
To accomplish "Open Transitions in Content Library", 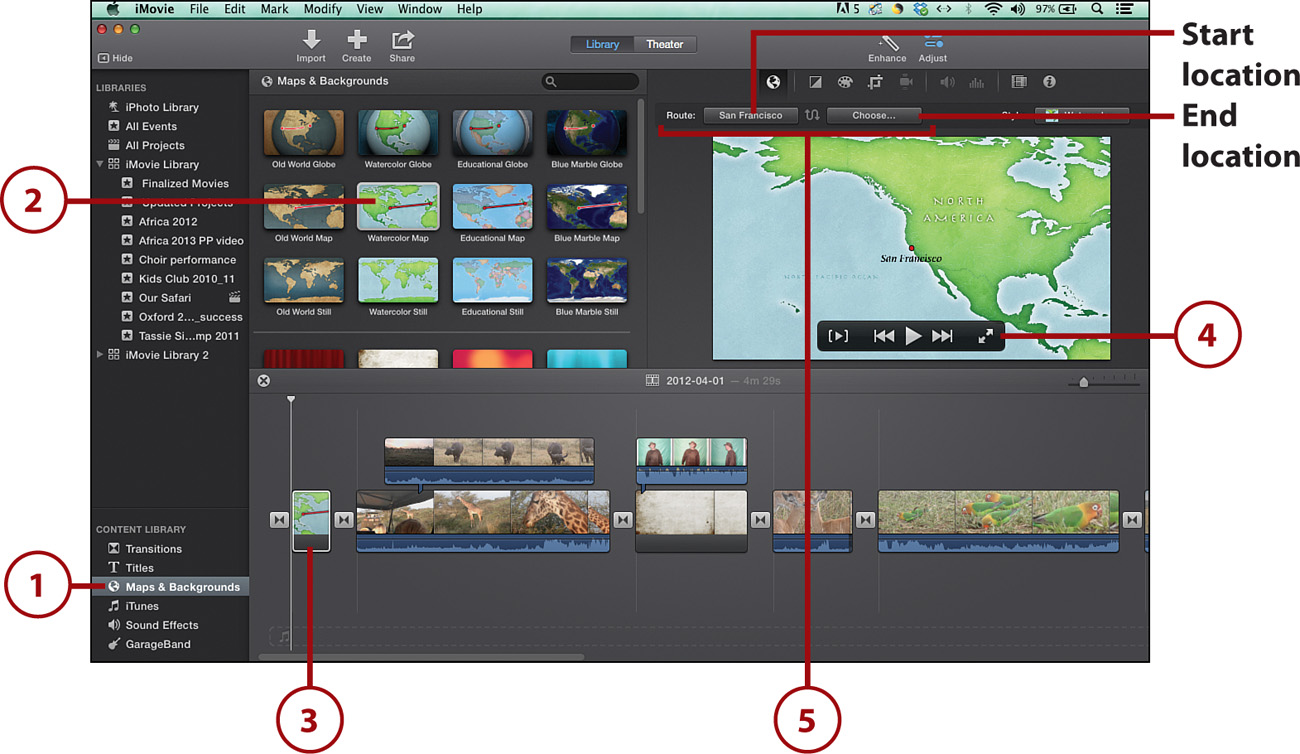I will 153,548.
